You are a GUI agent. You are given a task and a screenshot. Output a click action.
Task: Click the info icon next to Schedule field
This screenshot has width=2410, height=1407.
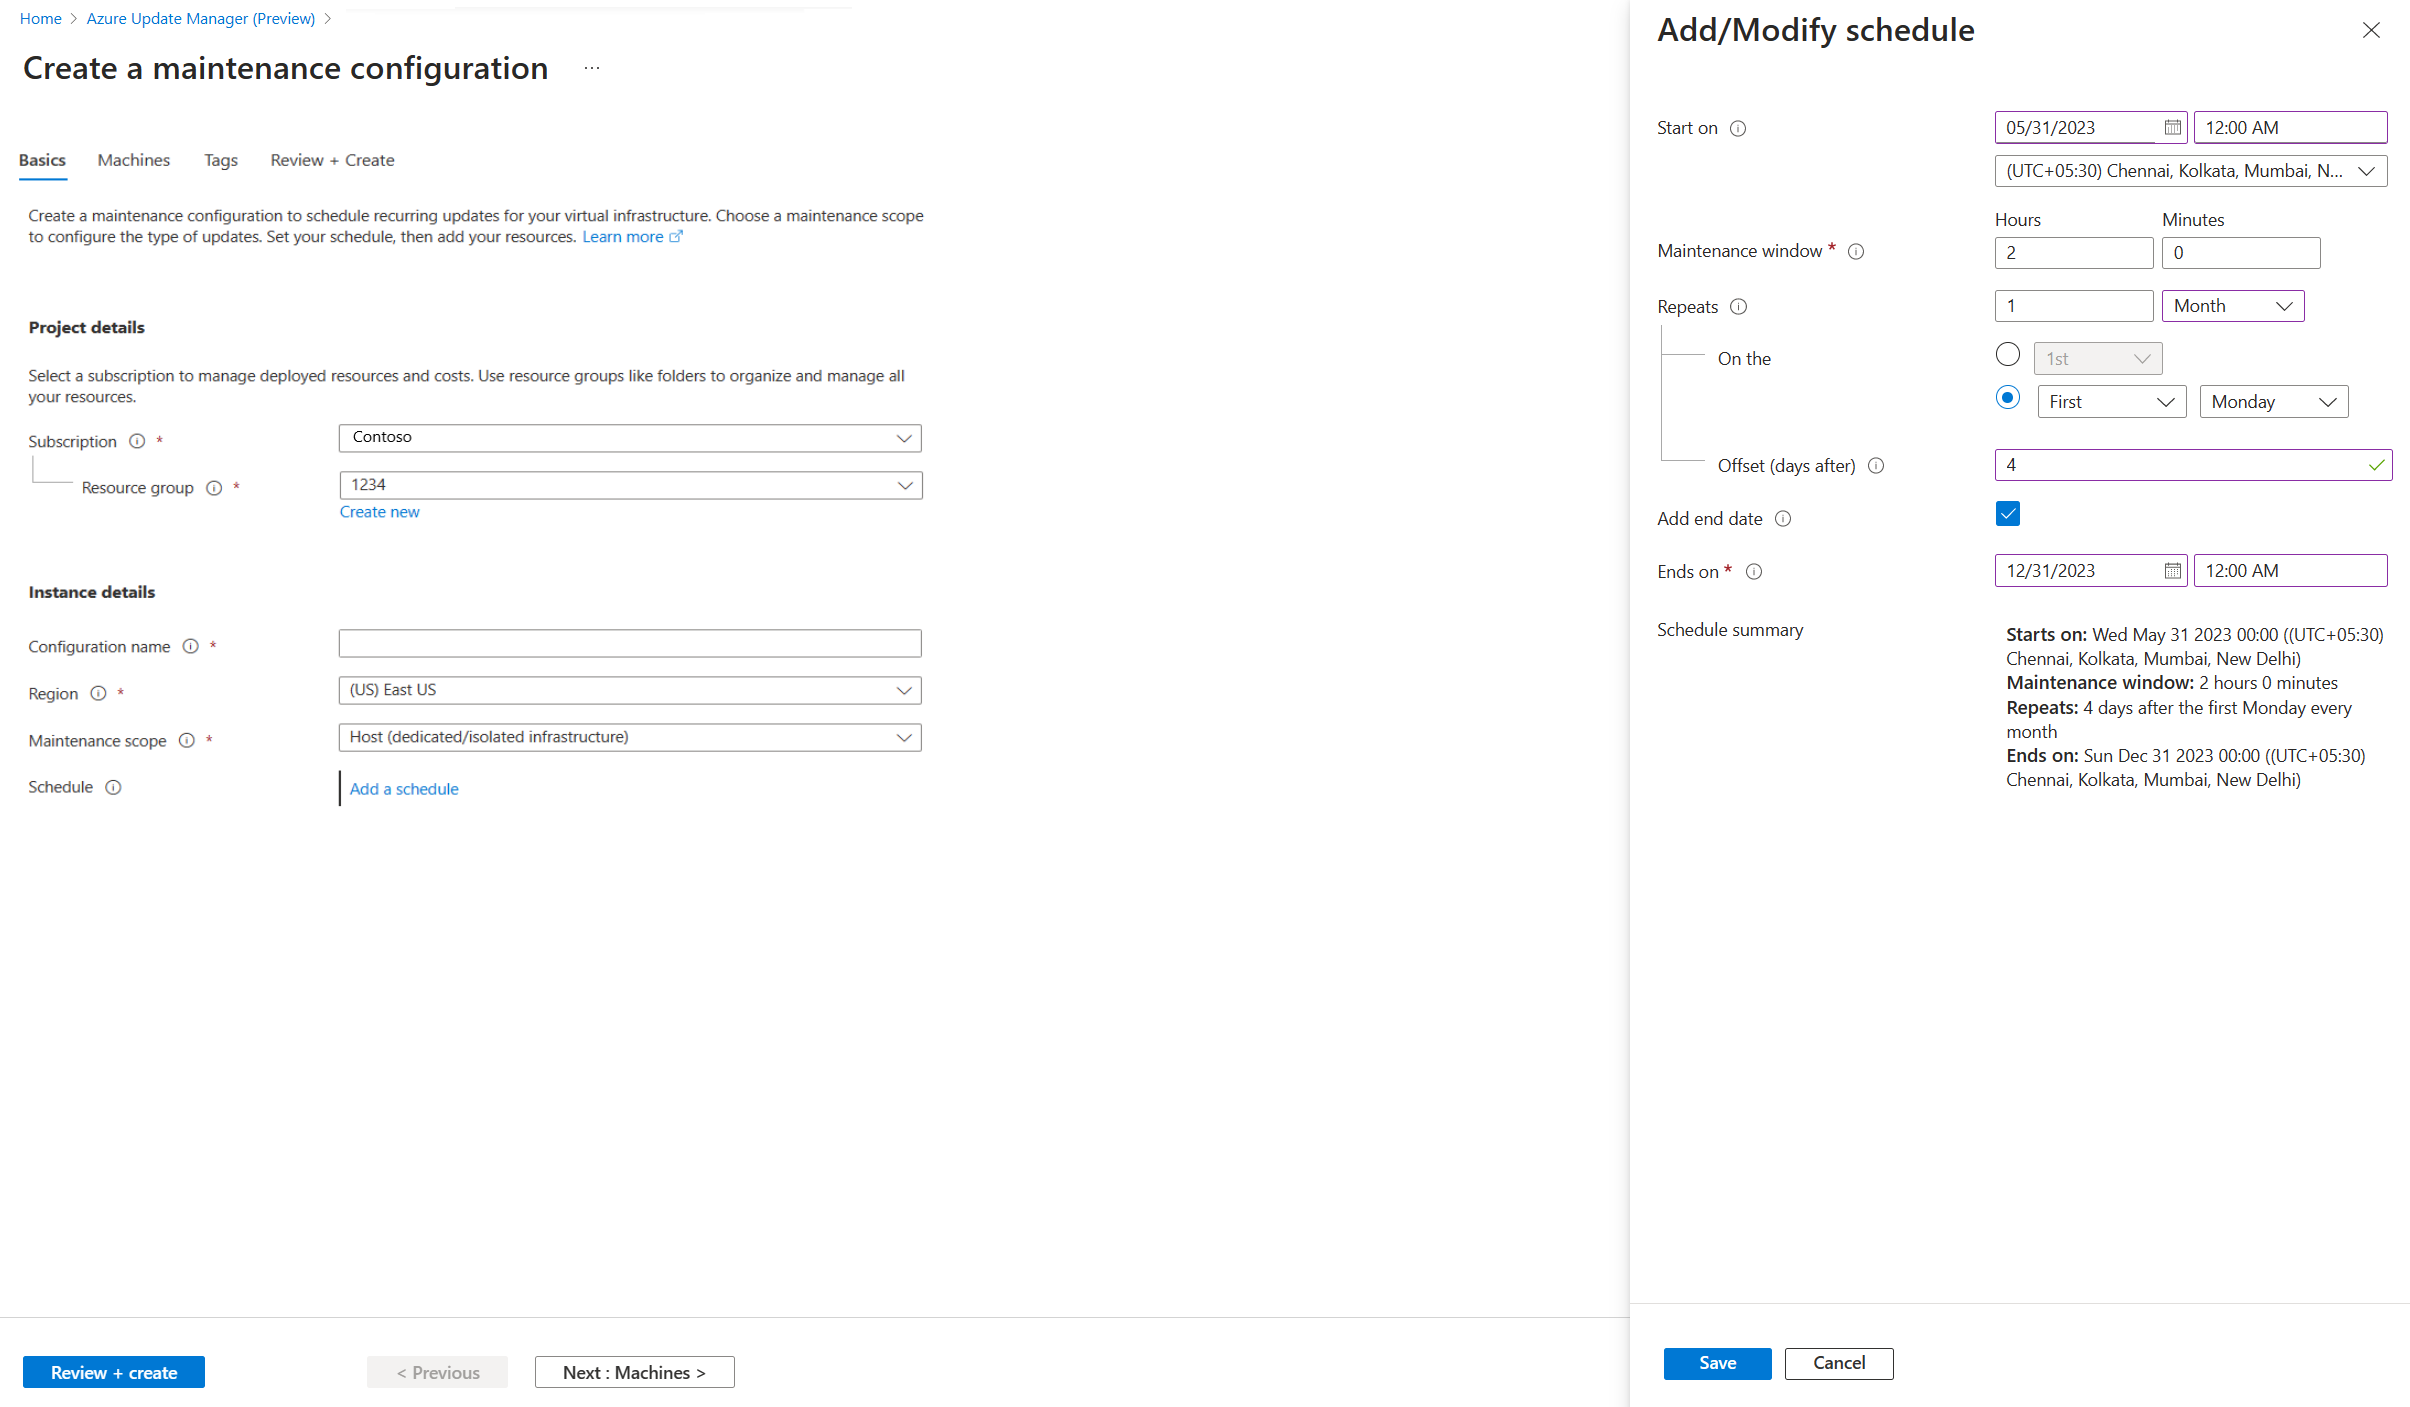(x=112, y=786)
